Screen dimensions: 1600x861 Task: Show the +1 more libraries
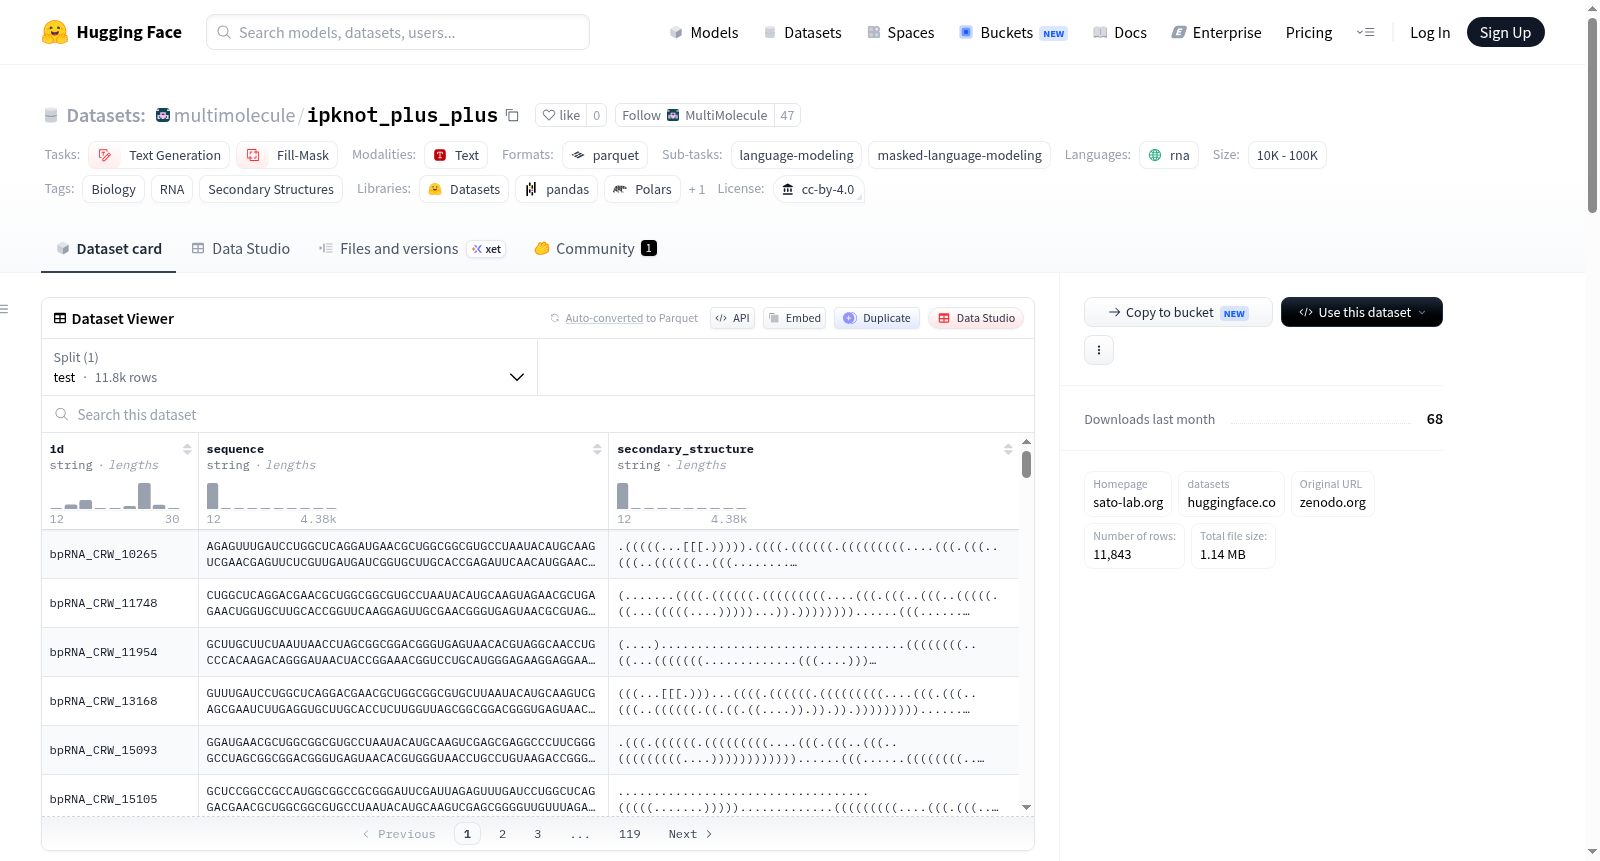697,189
